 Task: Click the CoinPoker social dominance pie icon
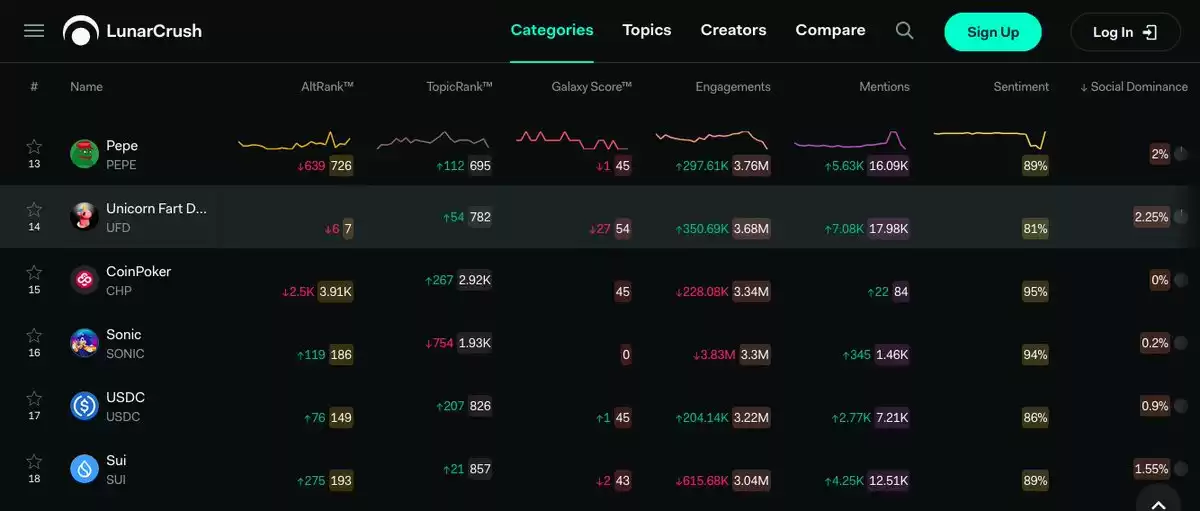coord(1180,280)
